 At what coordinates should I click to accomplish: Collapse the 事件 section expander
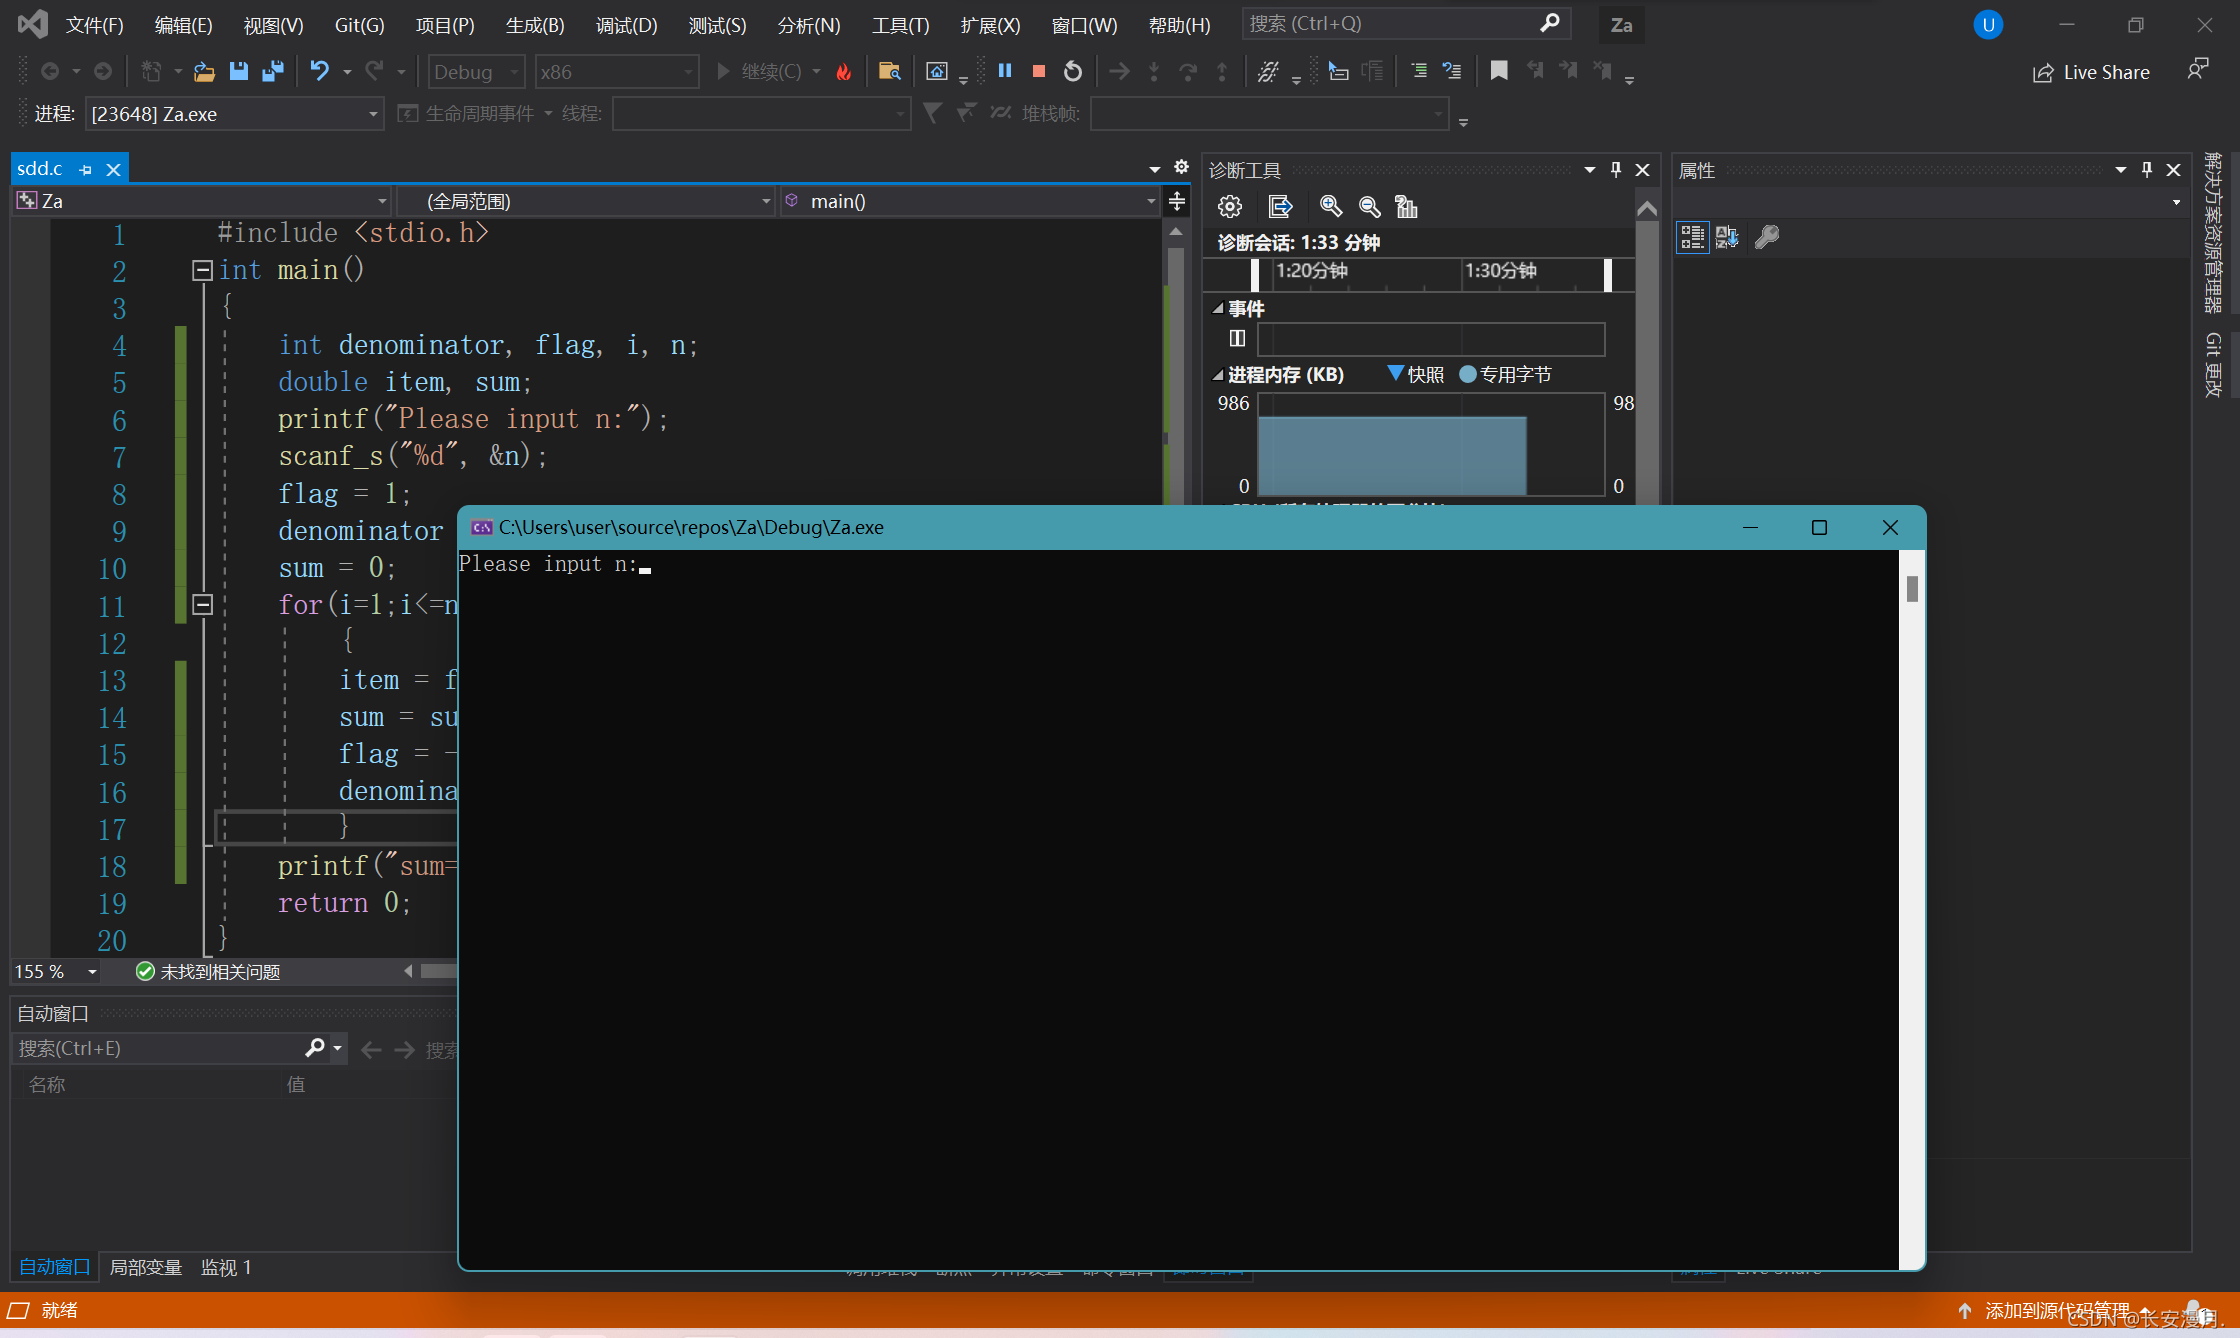click(x=1218, y=308)
